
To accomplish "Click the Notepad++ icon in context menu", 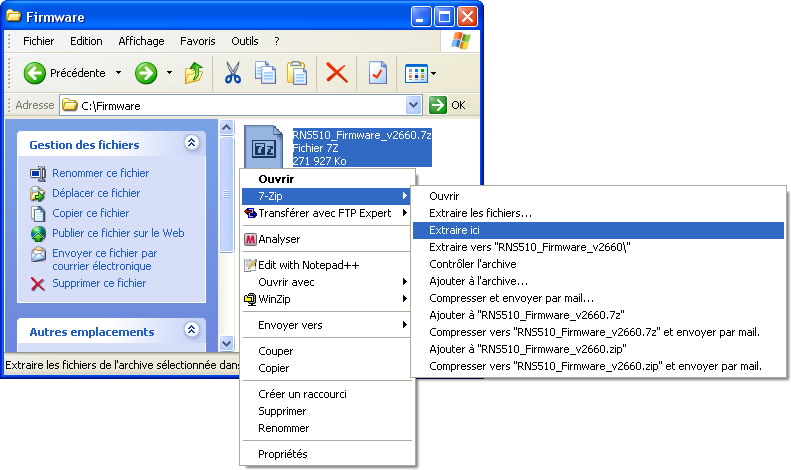I will click(x=250, y=265).
